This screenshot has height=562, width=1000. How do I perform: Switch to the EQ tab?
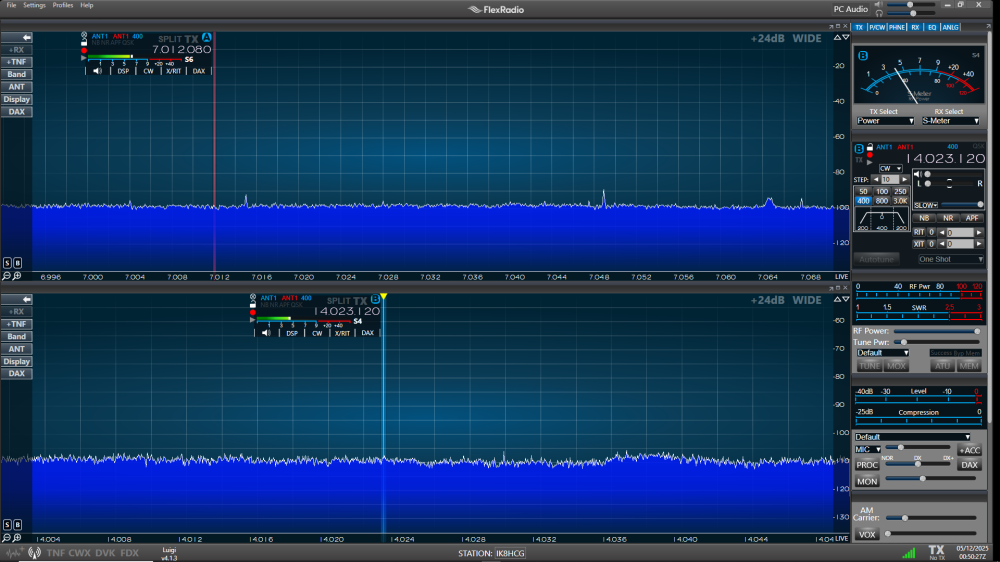point(931,27)
